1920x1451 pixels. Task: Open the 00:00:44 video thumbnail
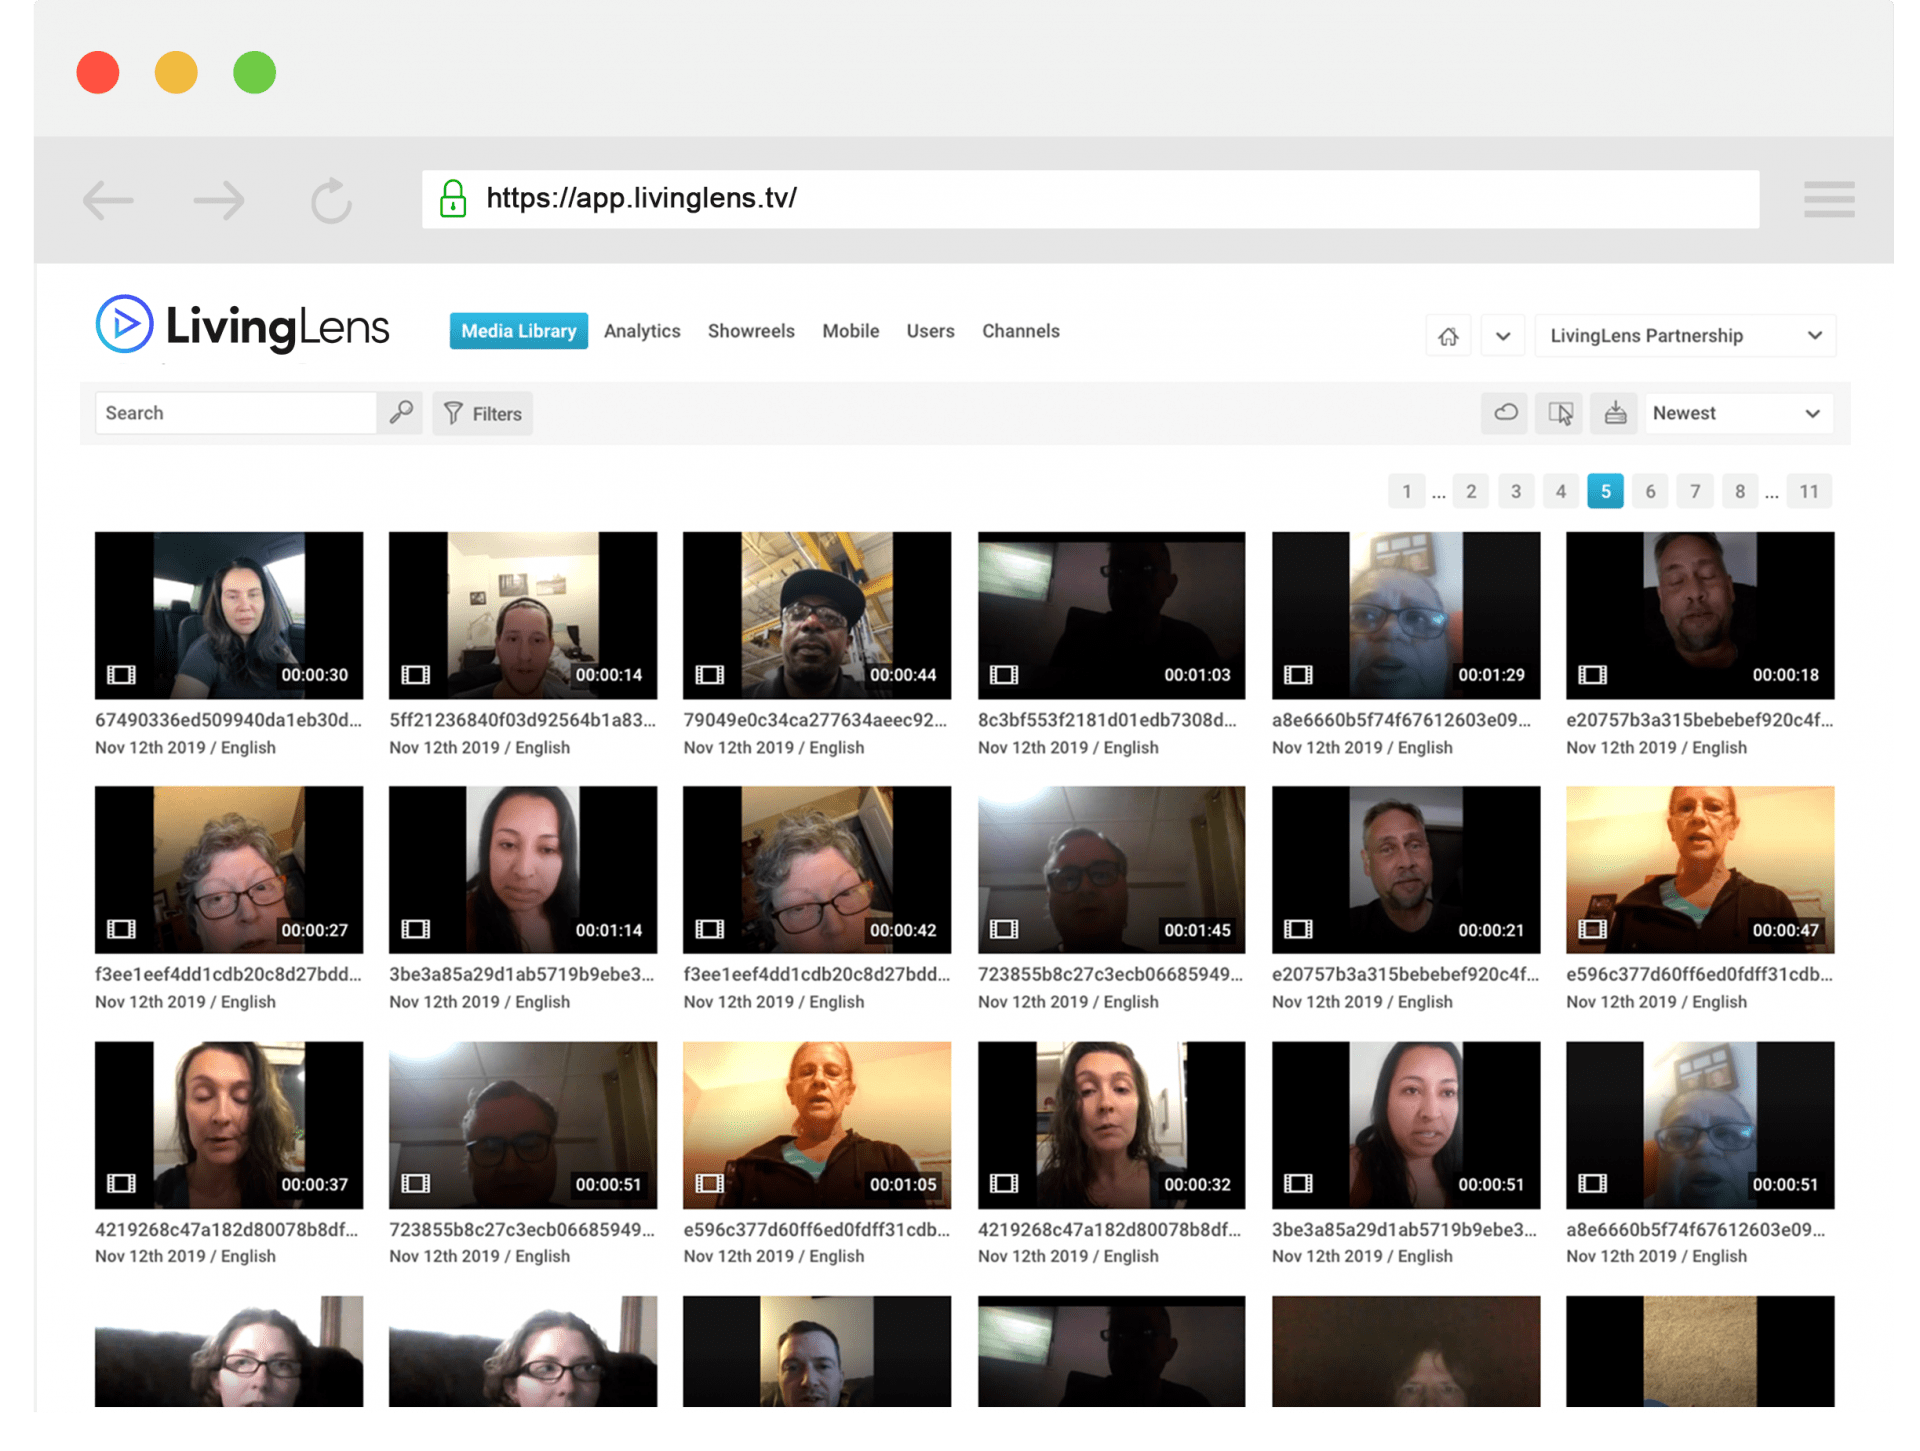click(x=817, y=615)
